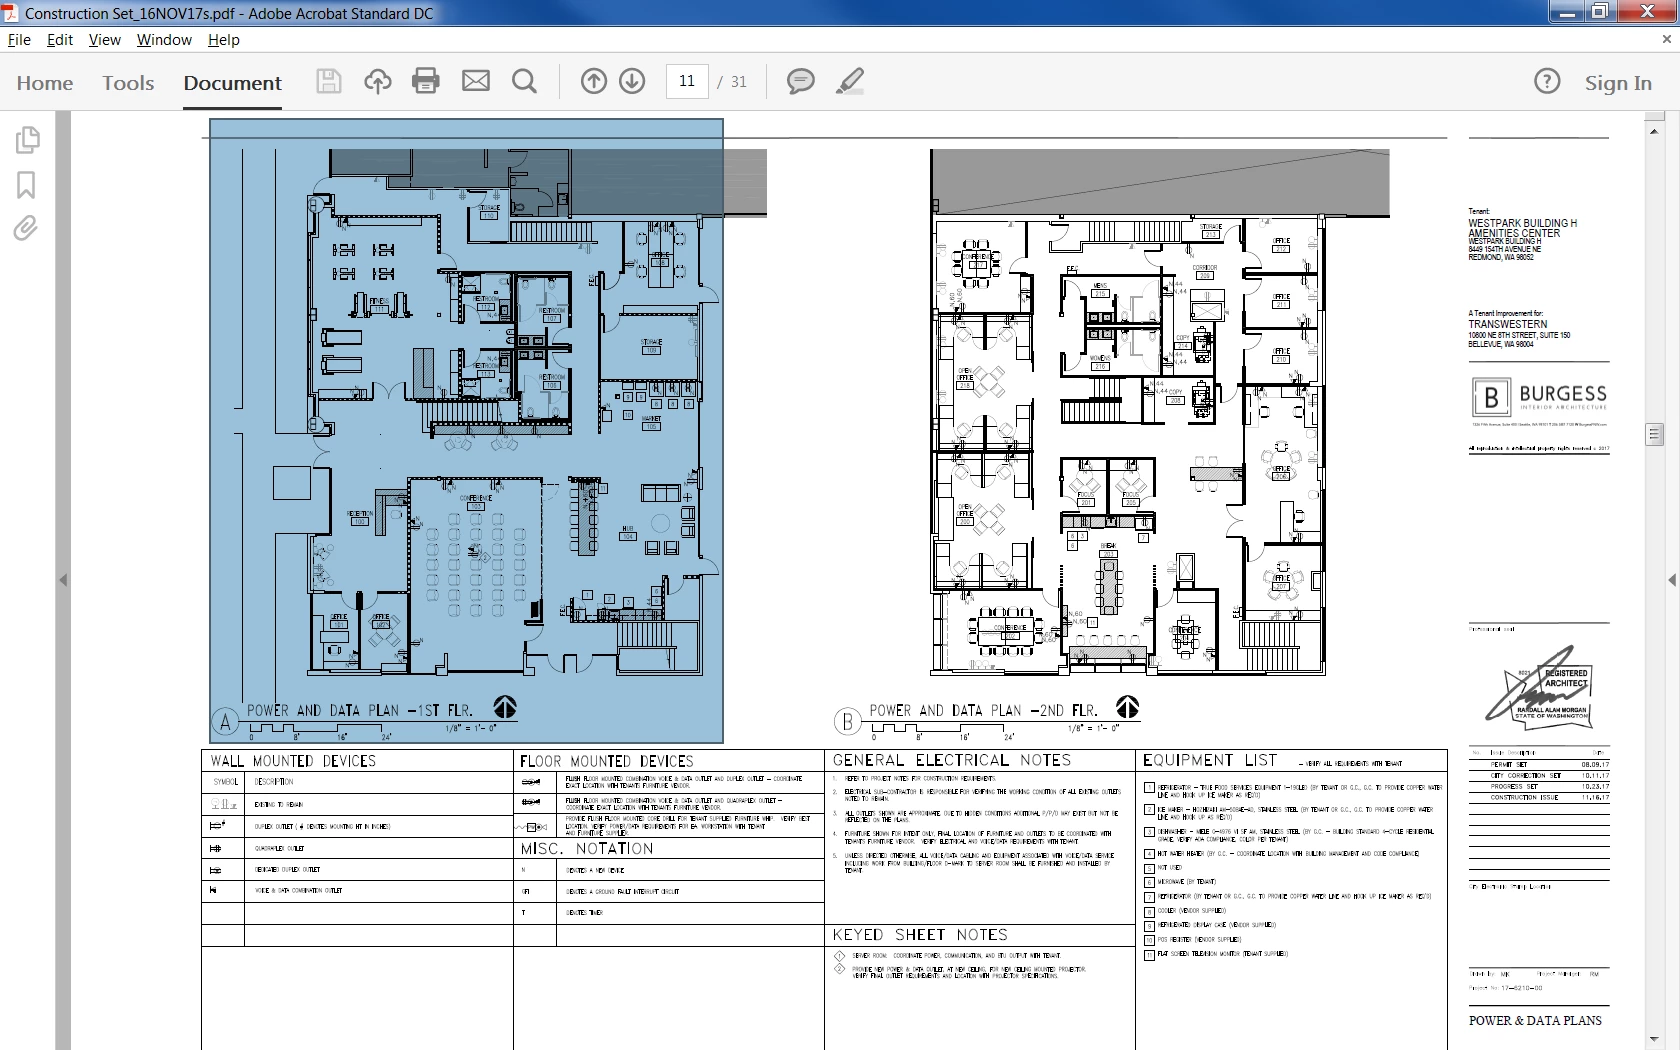Click the circled 'A' drawing marker
The height and width of the screenshot is (1050, 1680).
[x=226, y=722]
